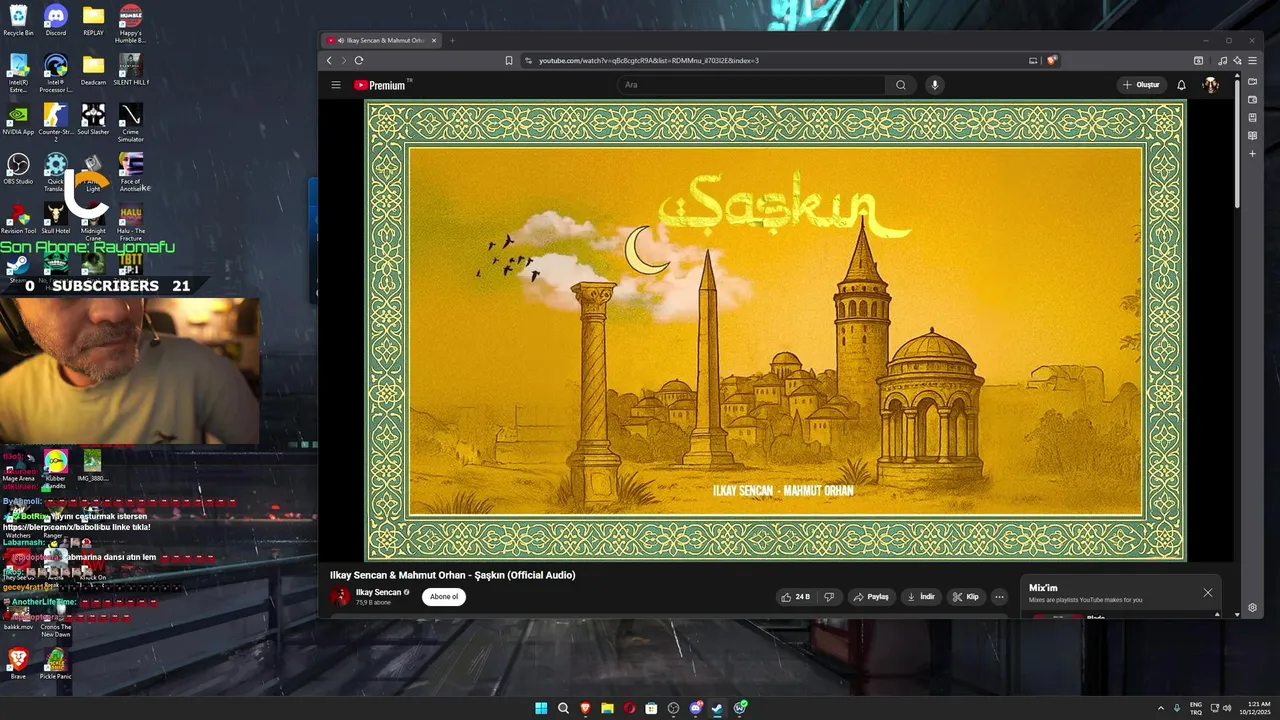Open Happy's Humble desktop shortcut

tap(130, 23)
